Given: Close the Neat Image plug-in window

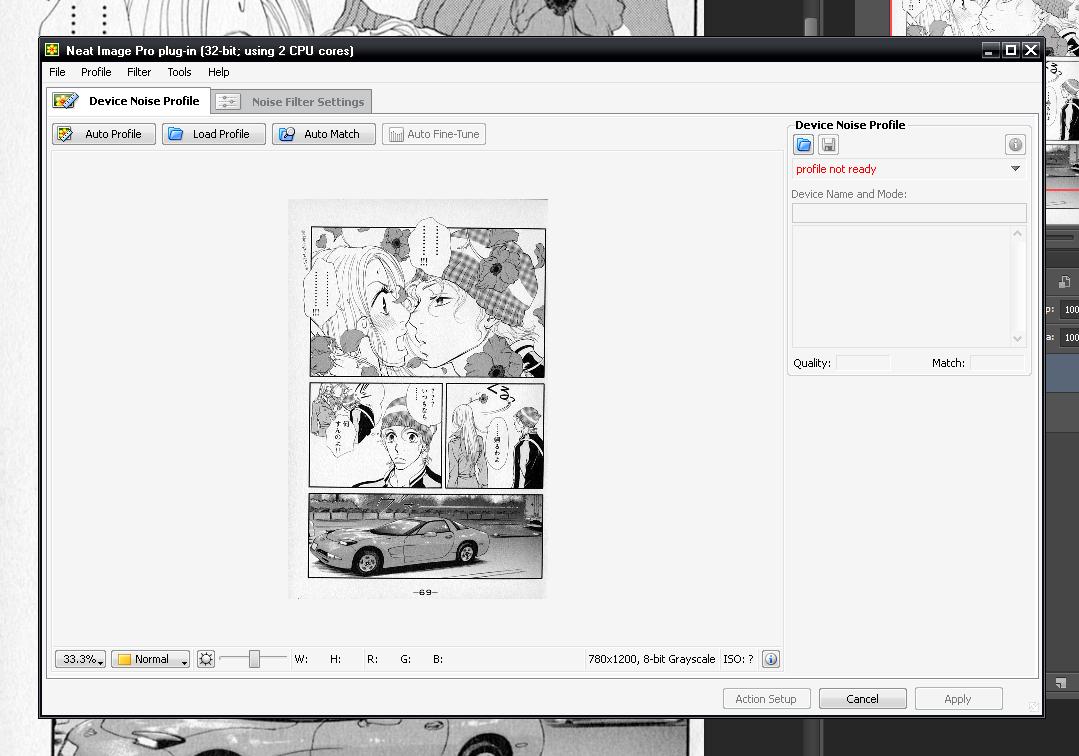Looking at the screenshot, I should click(1031, 50).
